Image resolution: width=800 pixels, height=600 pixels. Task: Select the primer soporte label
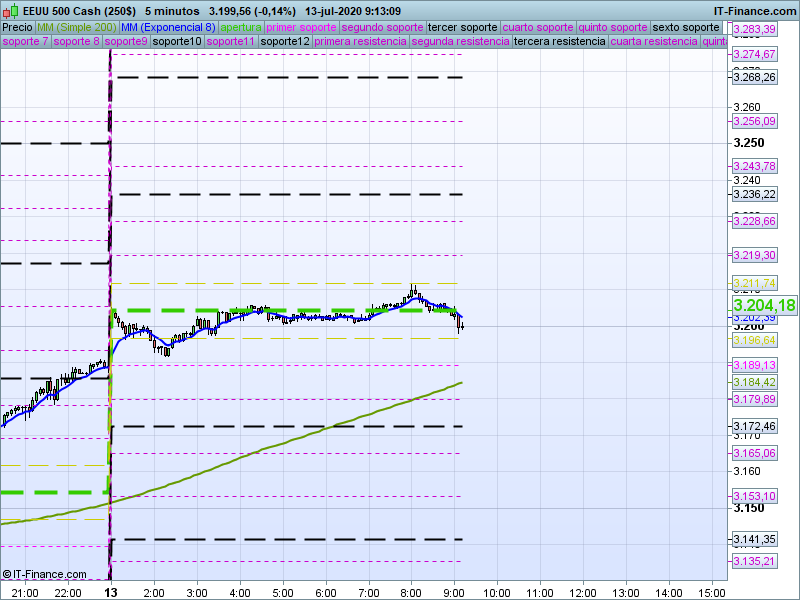302,27
